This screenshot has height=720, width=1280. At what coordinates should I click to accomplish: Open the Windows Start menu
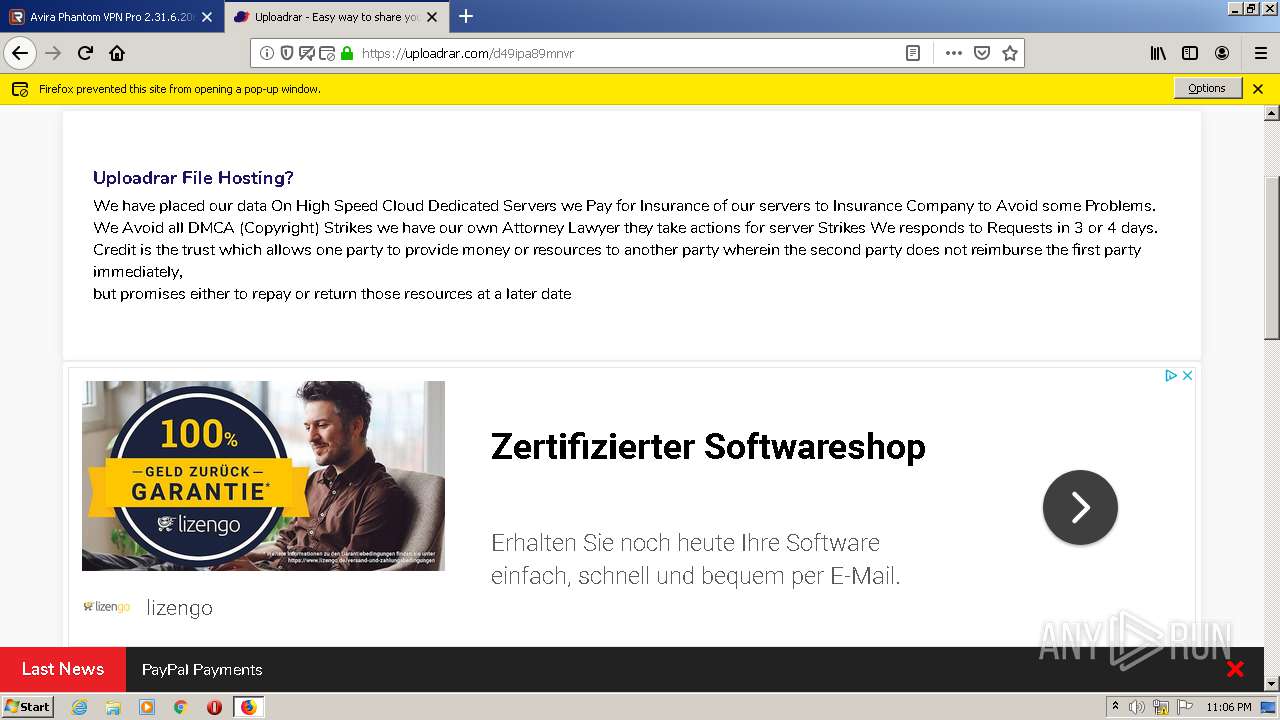[x=28, y=707]
